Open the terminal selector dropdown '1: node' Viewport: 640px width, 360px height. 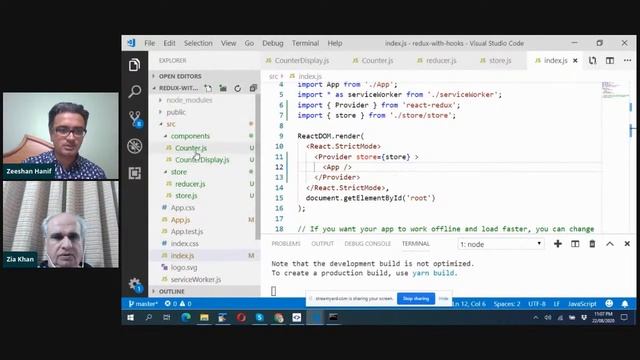(x=500, y=244)
